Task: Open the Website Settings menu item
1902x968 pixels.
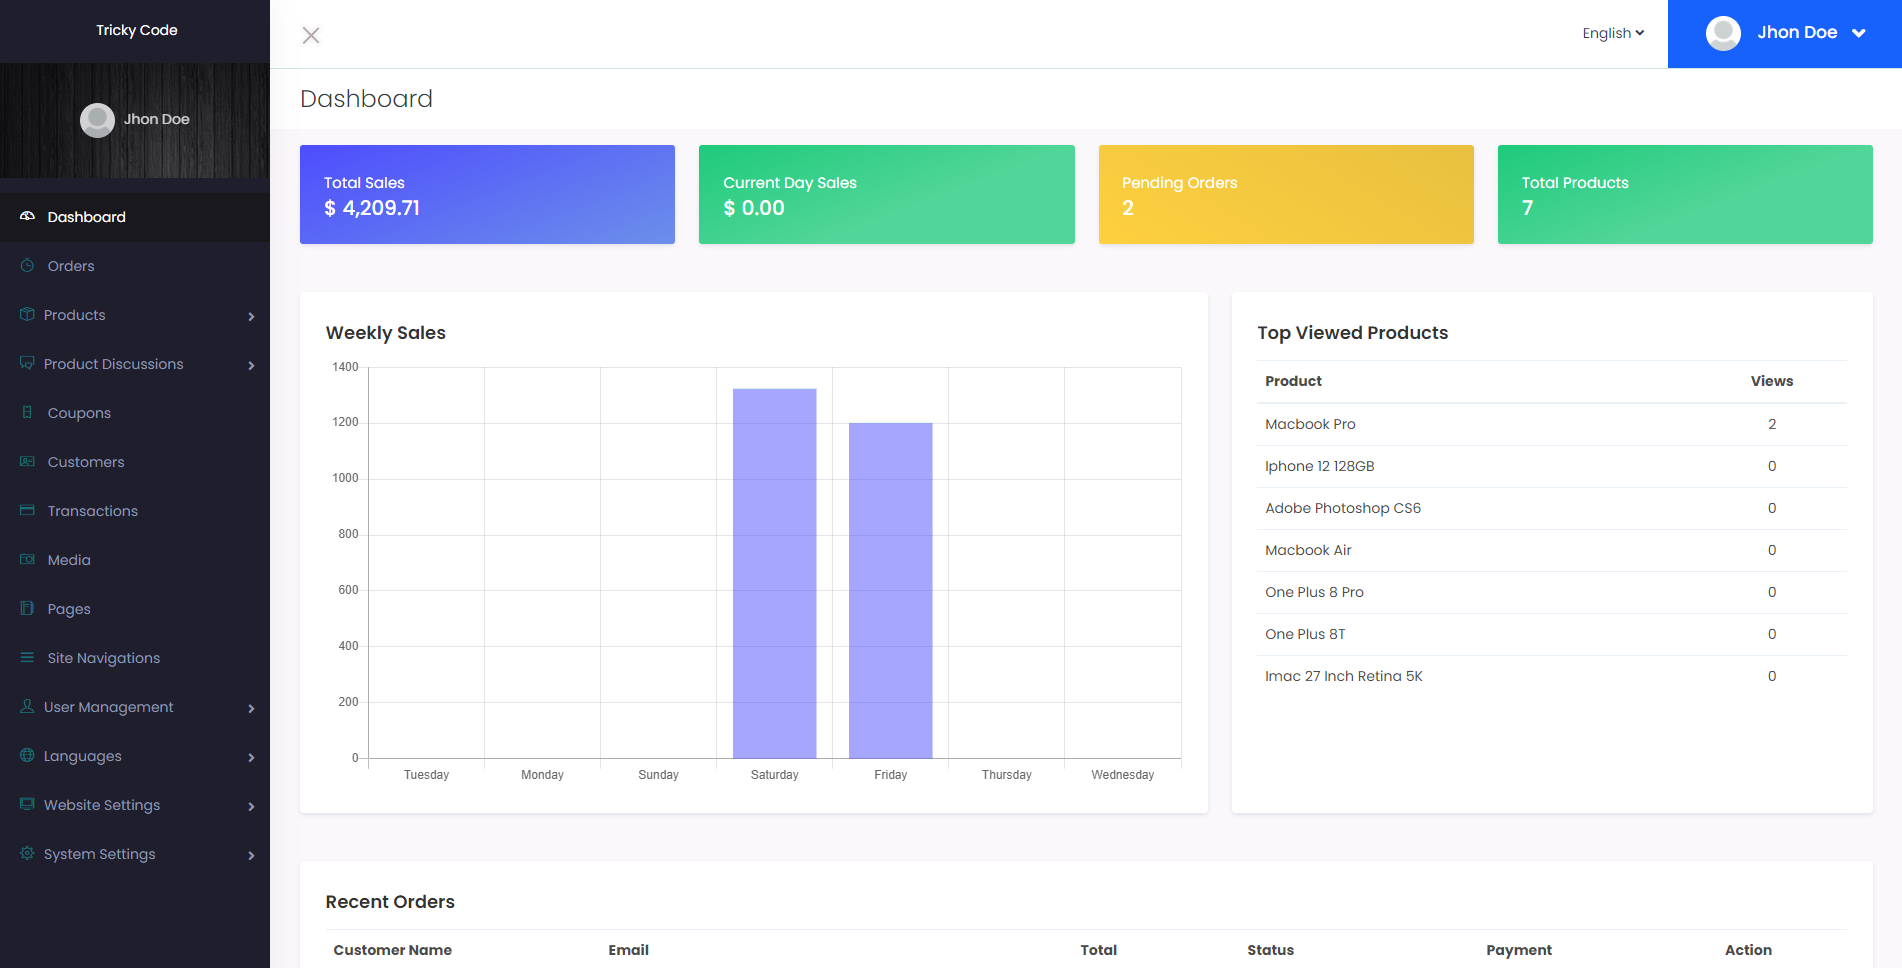Action: (x=102, y=805)
